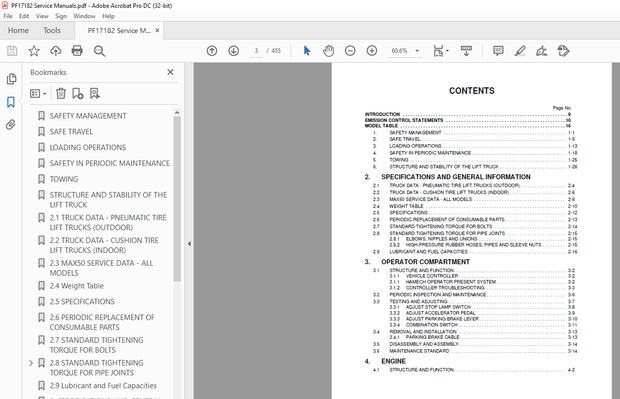620x399 pixels.
Task: Activate the hand pan tool
Action: pyautogui.click(x=328, y=51)
